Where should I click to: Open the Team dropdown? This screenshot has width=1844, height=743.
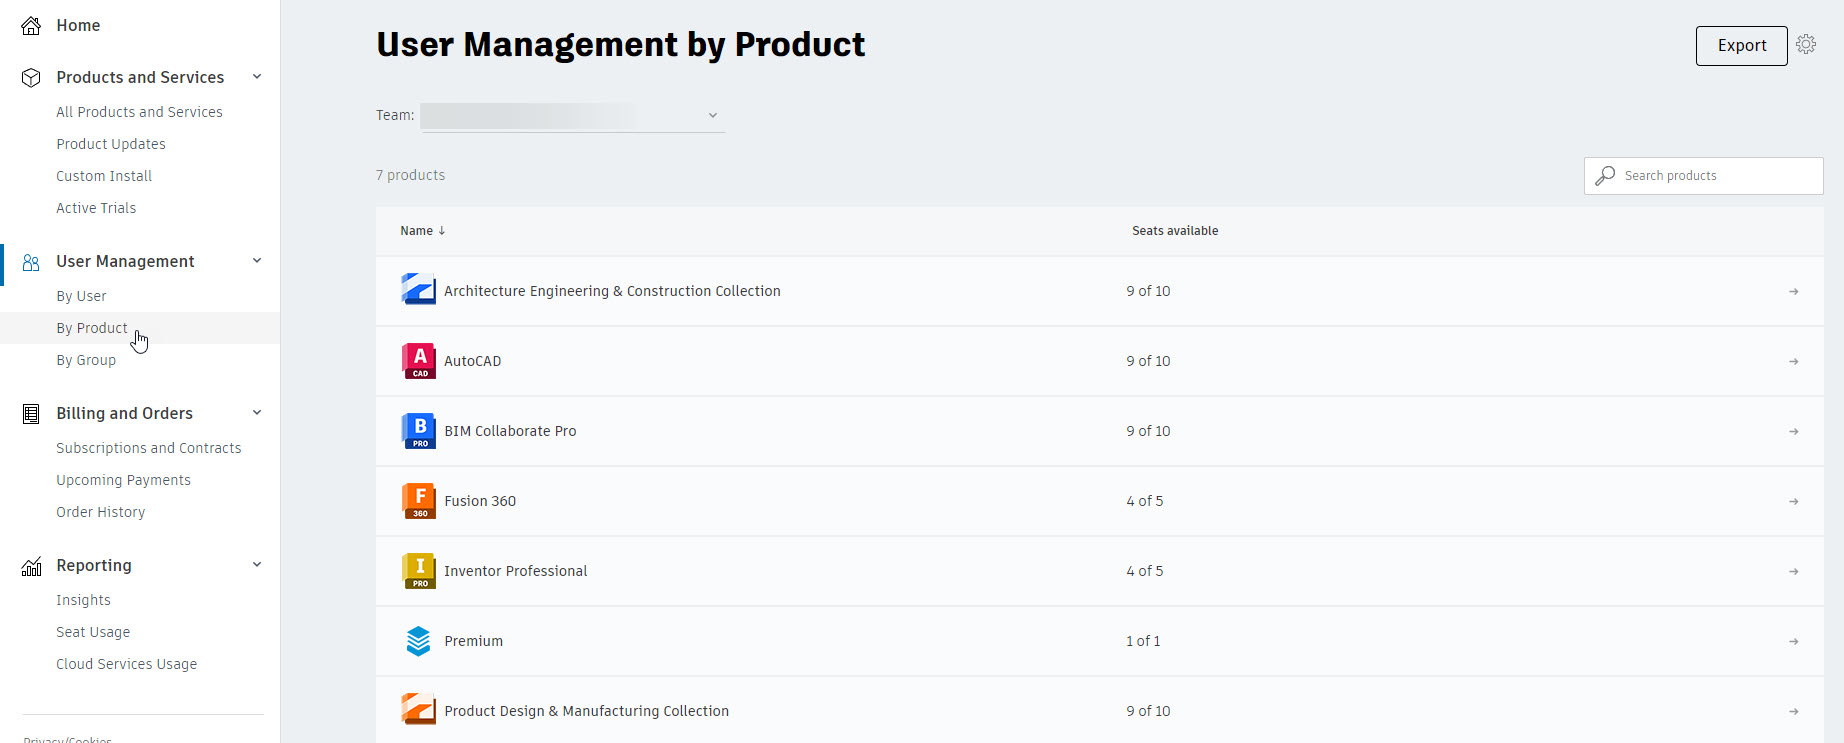coord(572,116)
